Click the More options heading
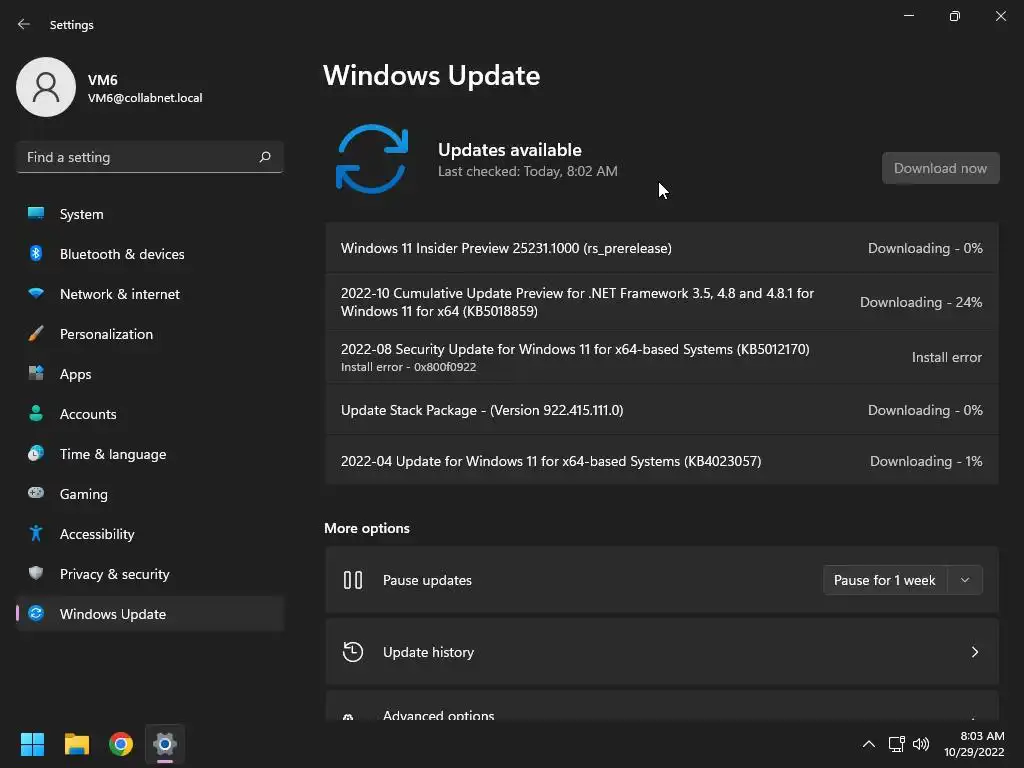Viewport: 1024px width, 768px height. (x=367, y=528)
